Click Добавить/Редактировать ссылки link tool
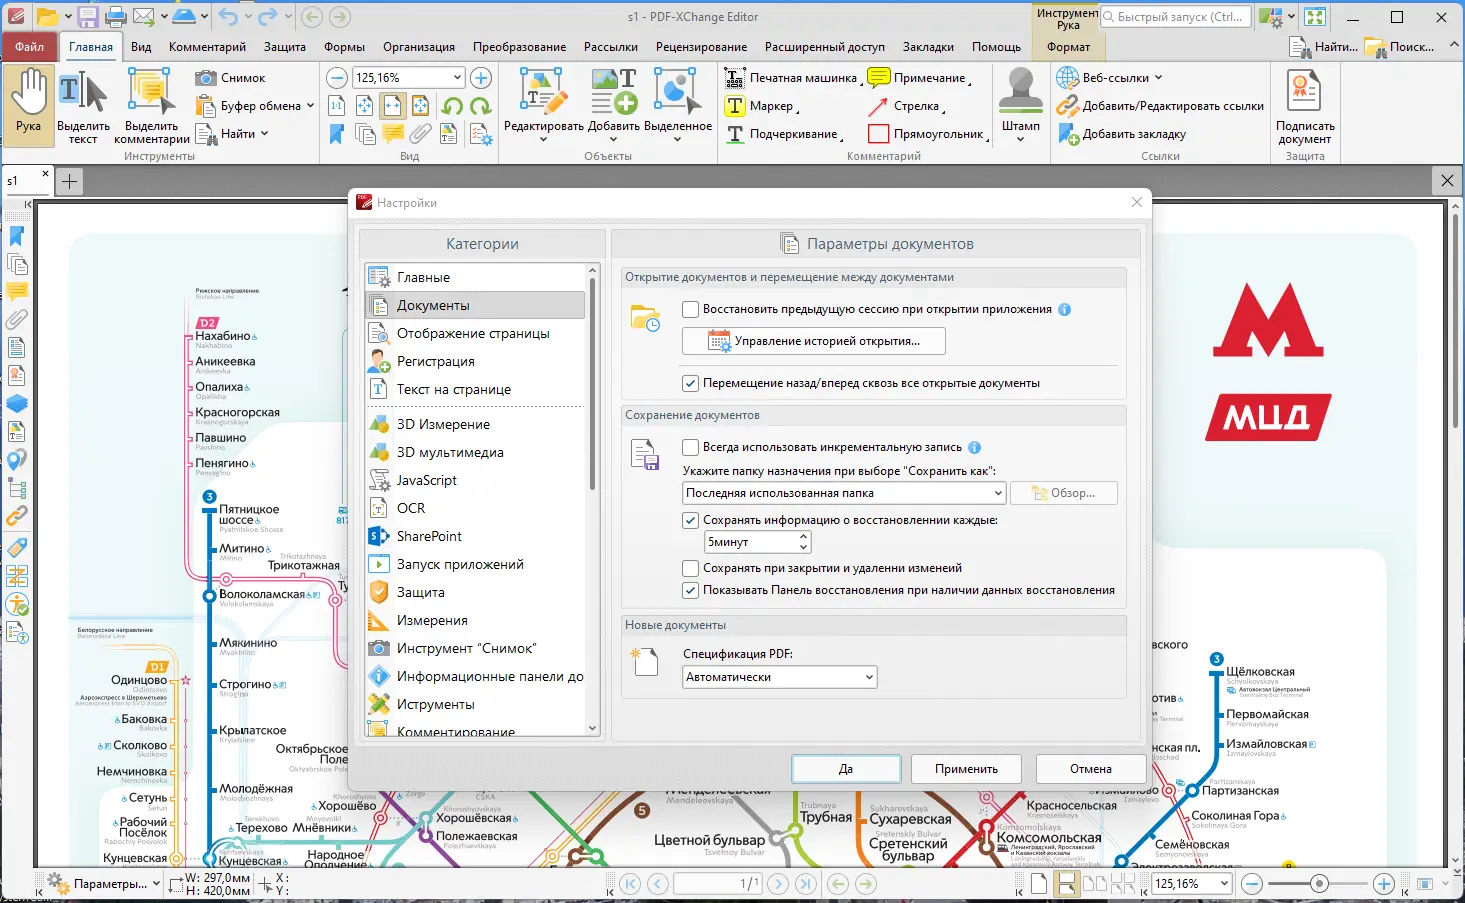1465x903 pixels. tap(1161, 106)
